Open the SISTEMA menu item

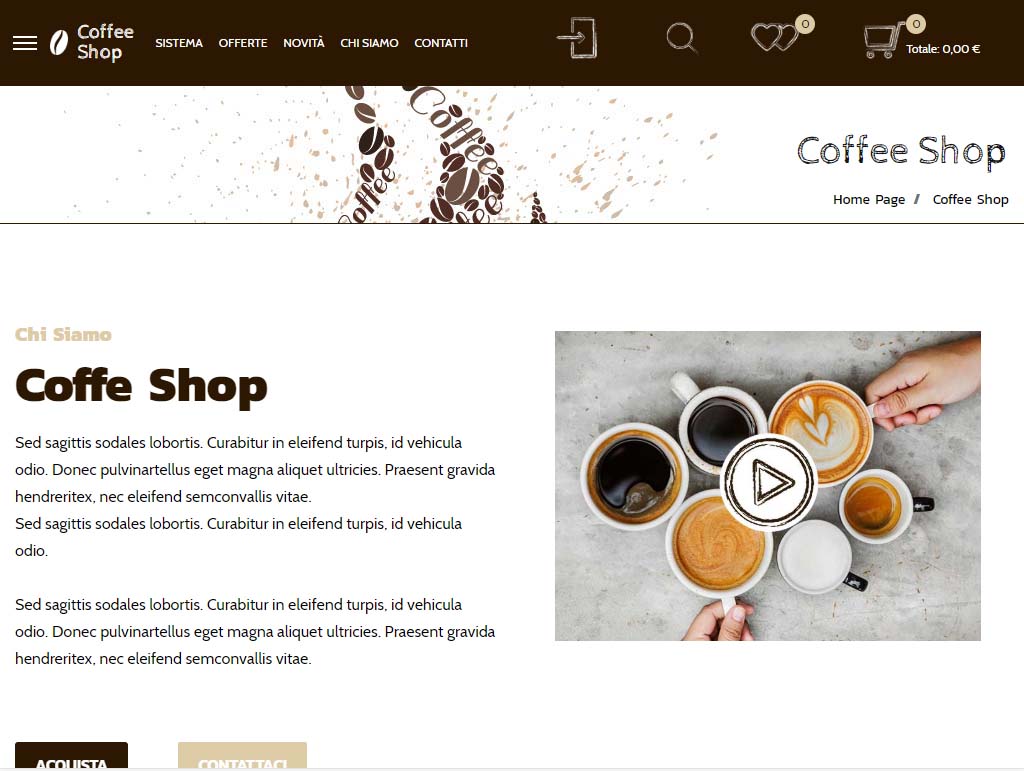pos(179,43)
